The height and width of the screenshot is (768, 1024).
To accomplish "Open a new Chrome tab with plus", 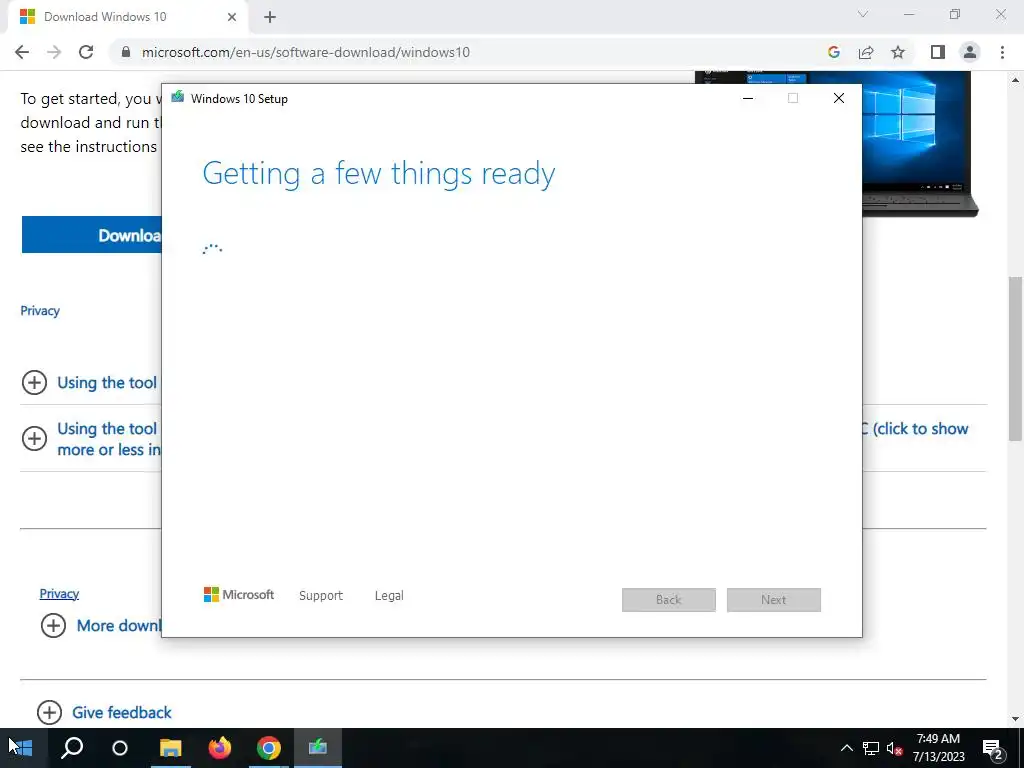I will click(x=270, y=17).
